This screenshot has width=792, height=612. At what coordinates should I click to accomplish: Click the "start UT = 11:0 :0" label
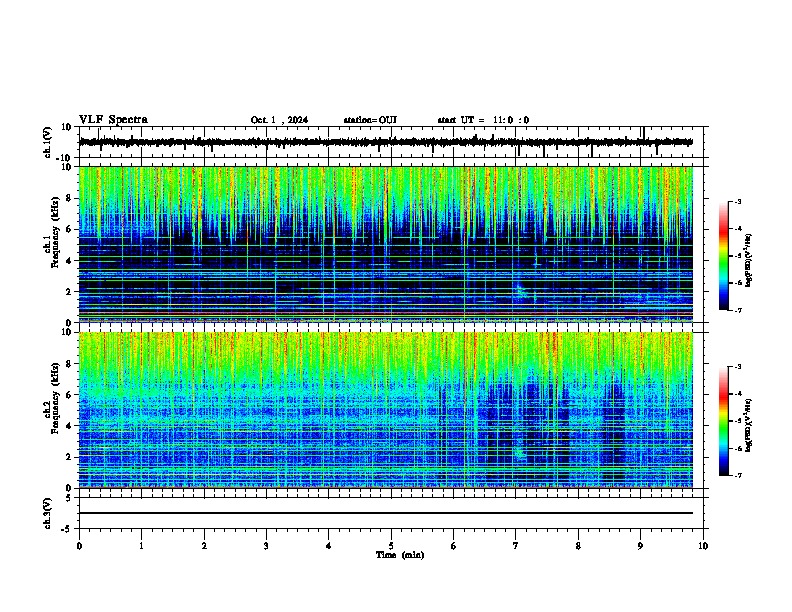[x=483, y=120]
